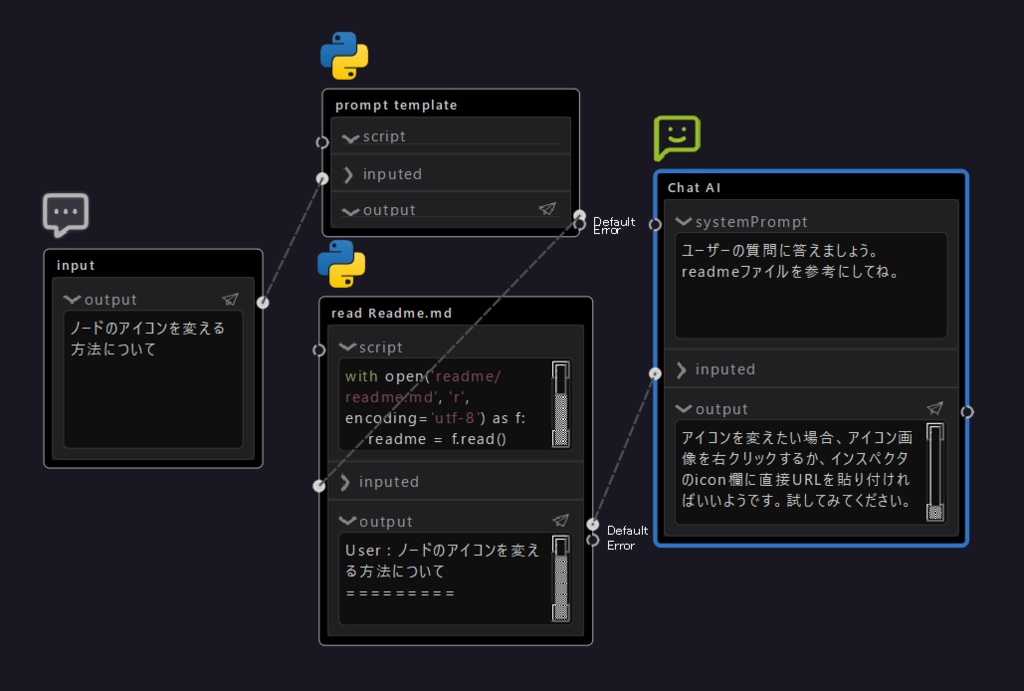Click the send icon on Chat AI output

(x=935, y=407)
